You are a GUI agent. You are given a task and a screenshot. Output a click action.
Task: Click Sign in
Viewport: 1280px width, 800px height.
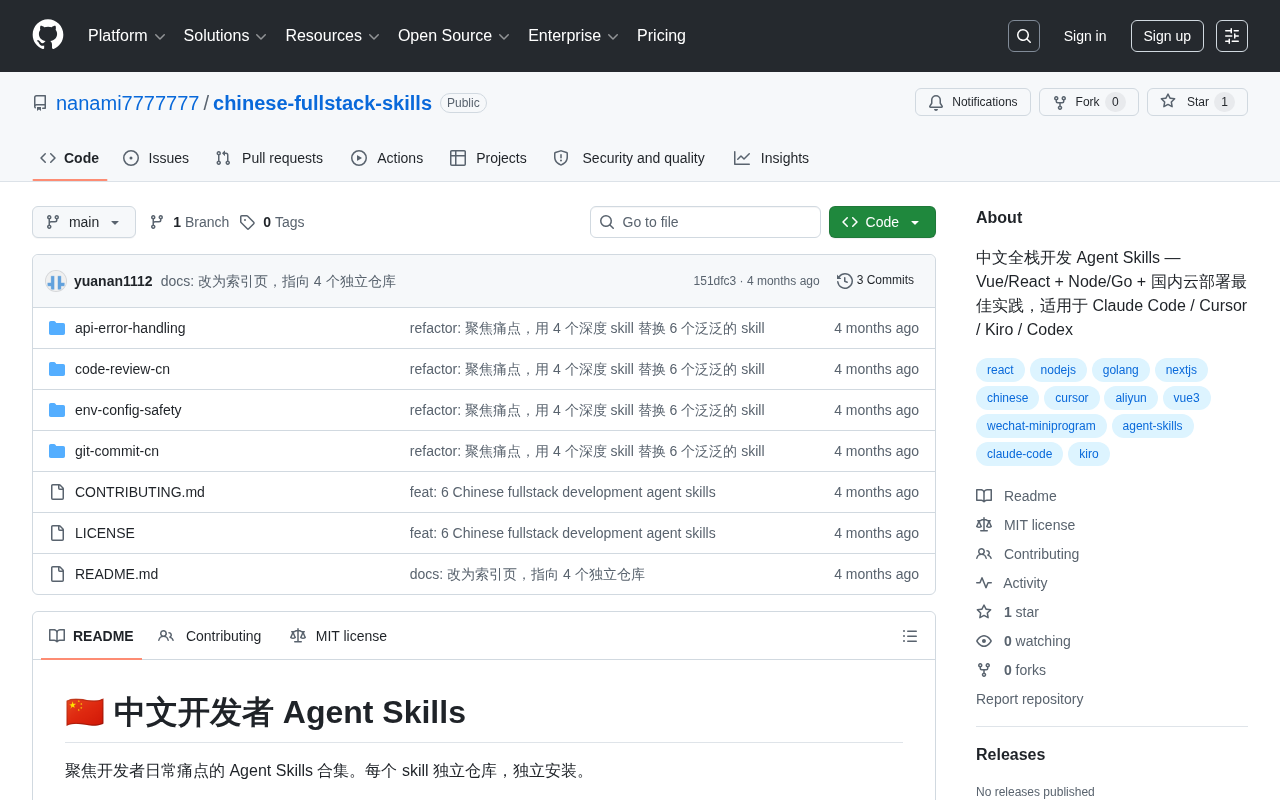pos(1085,36)
